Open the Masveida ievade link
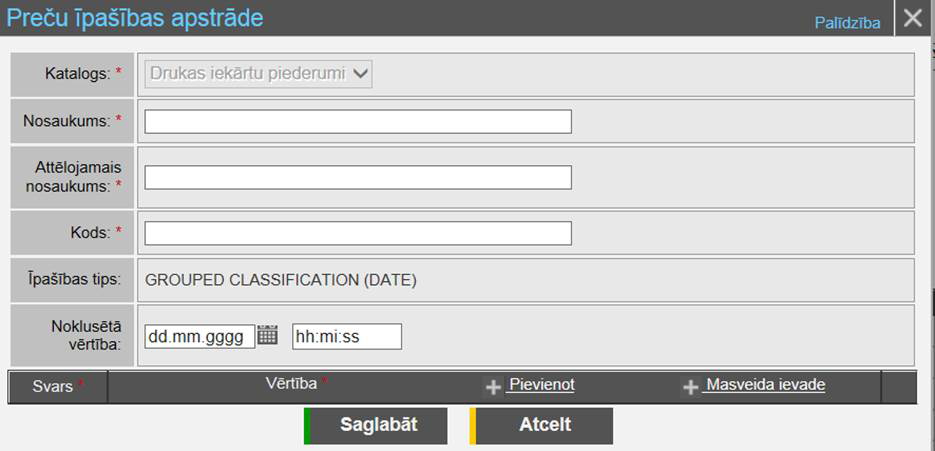The height and width of the screenshot is (451, 935). coord(764,385)
